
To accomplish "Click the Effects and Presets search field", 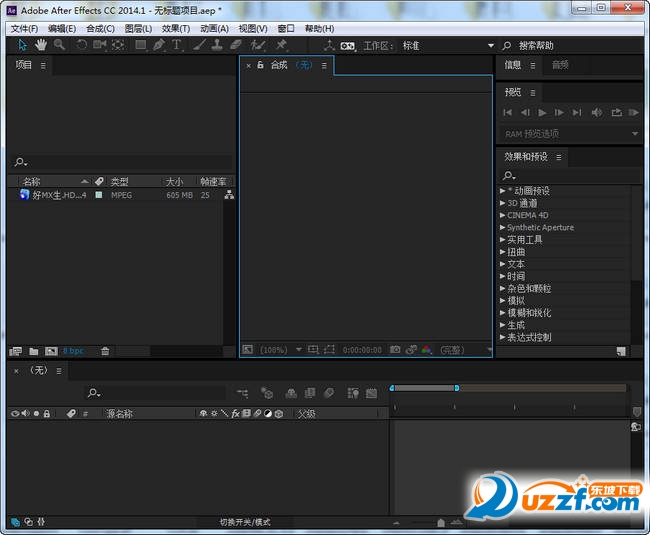I will (570, 176).
